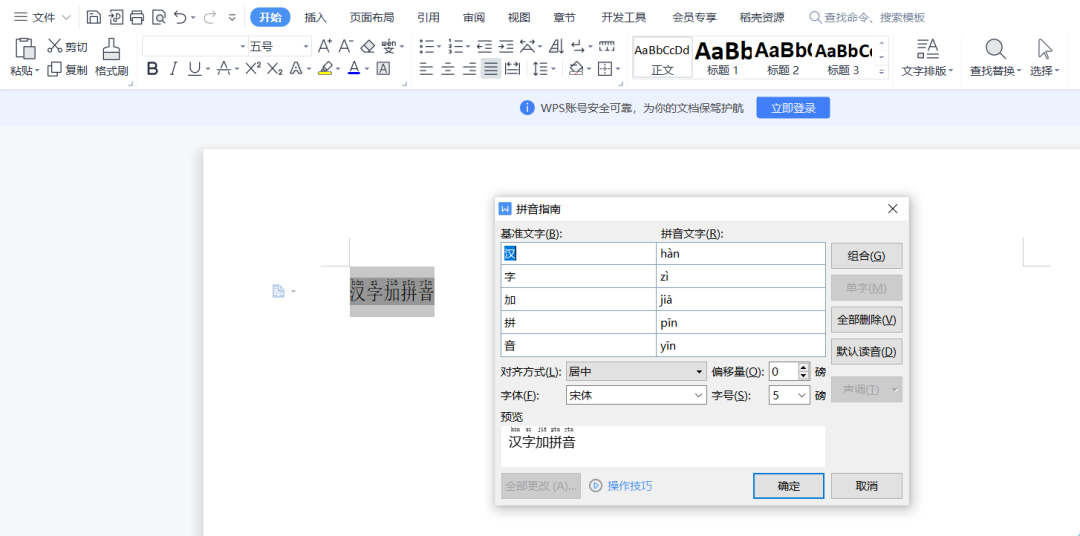Open the 文件 menu
The height and width of the screenshot is (536, 1080).
42,17
